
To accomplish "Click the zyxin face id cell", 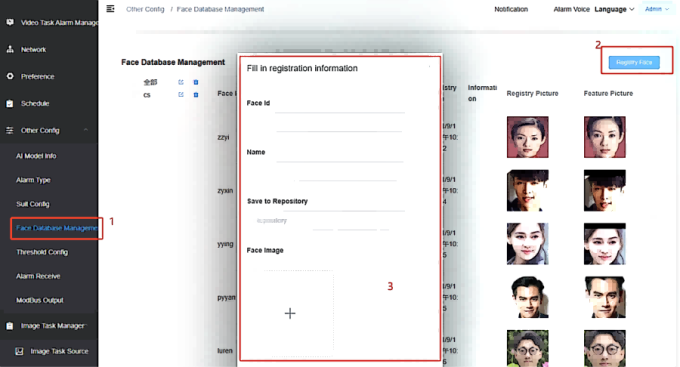I will (225, 190).
